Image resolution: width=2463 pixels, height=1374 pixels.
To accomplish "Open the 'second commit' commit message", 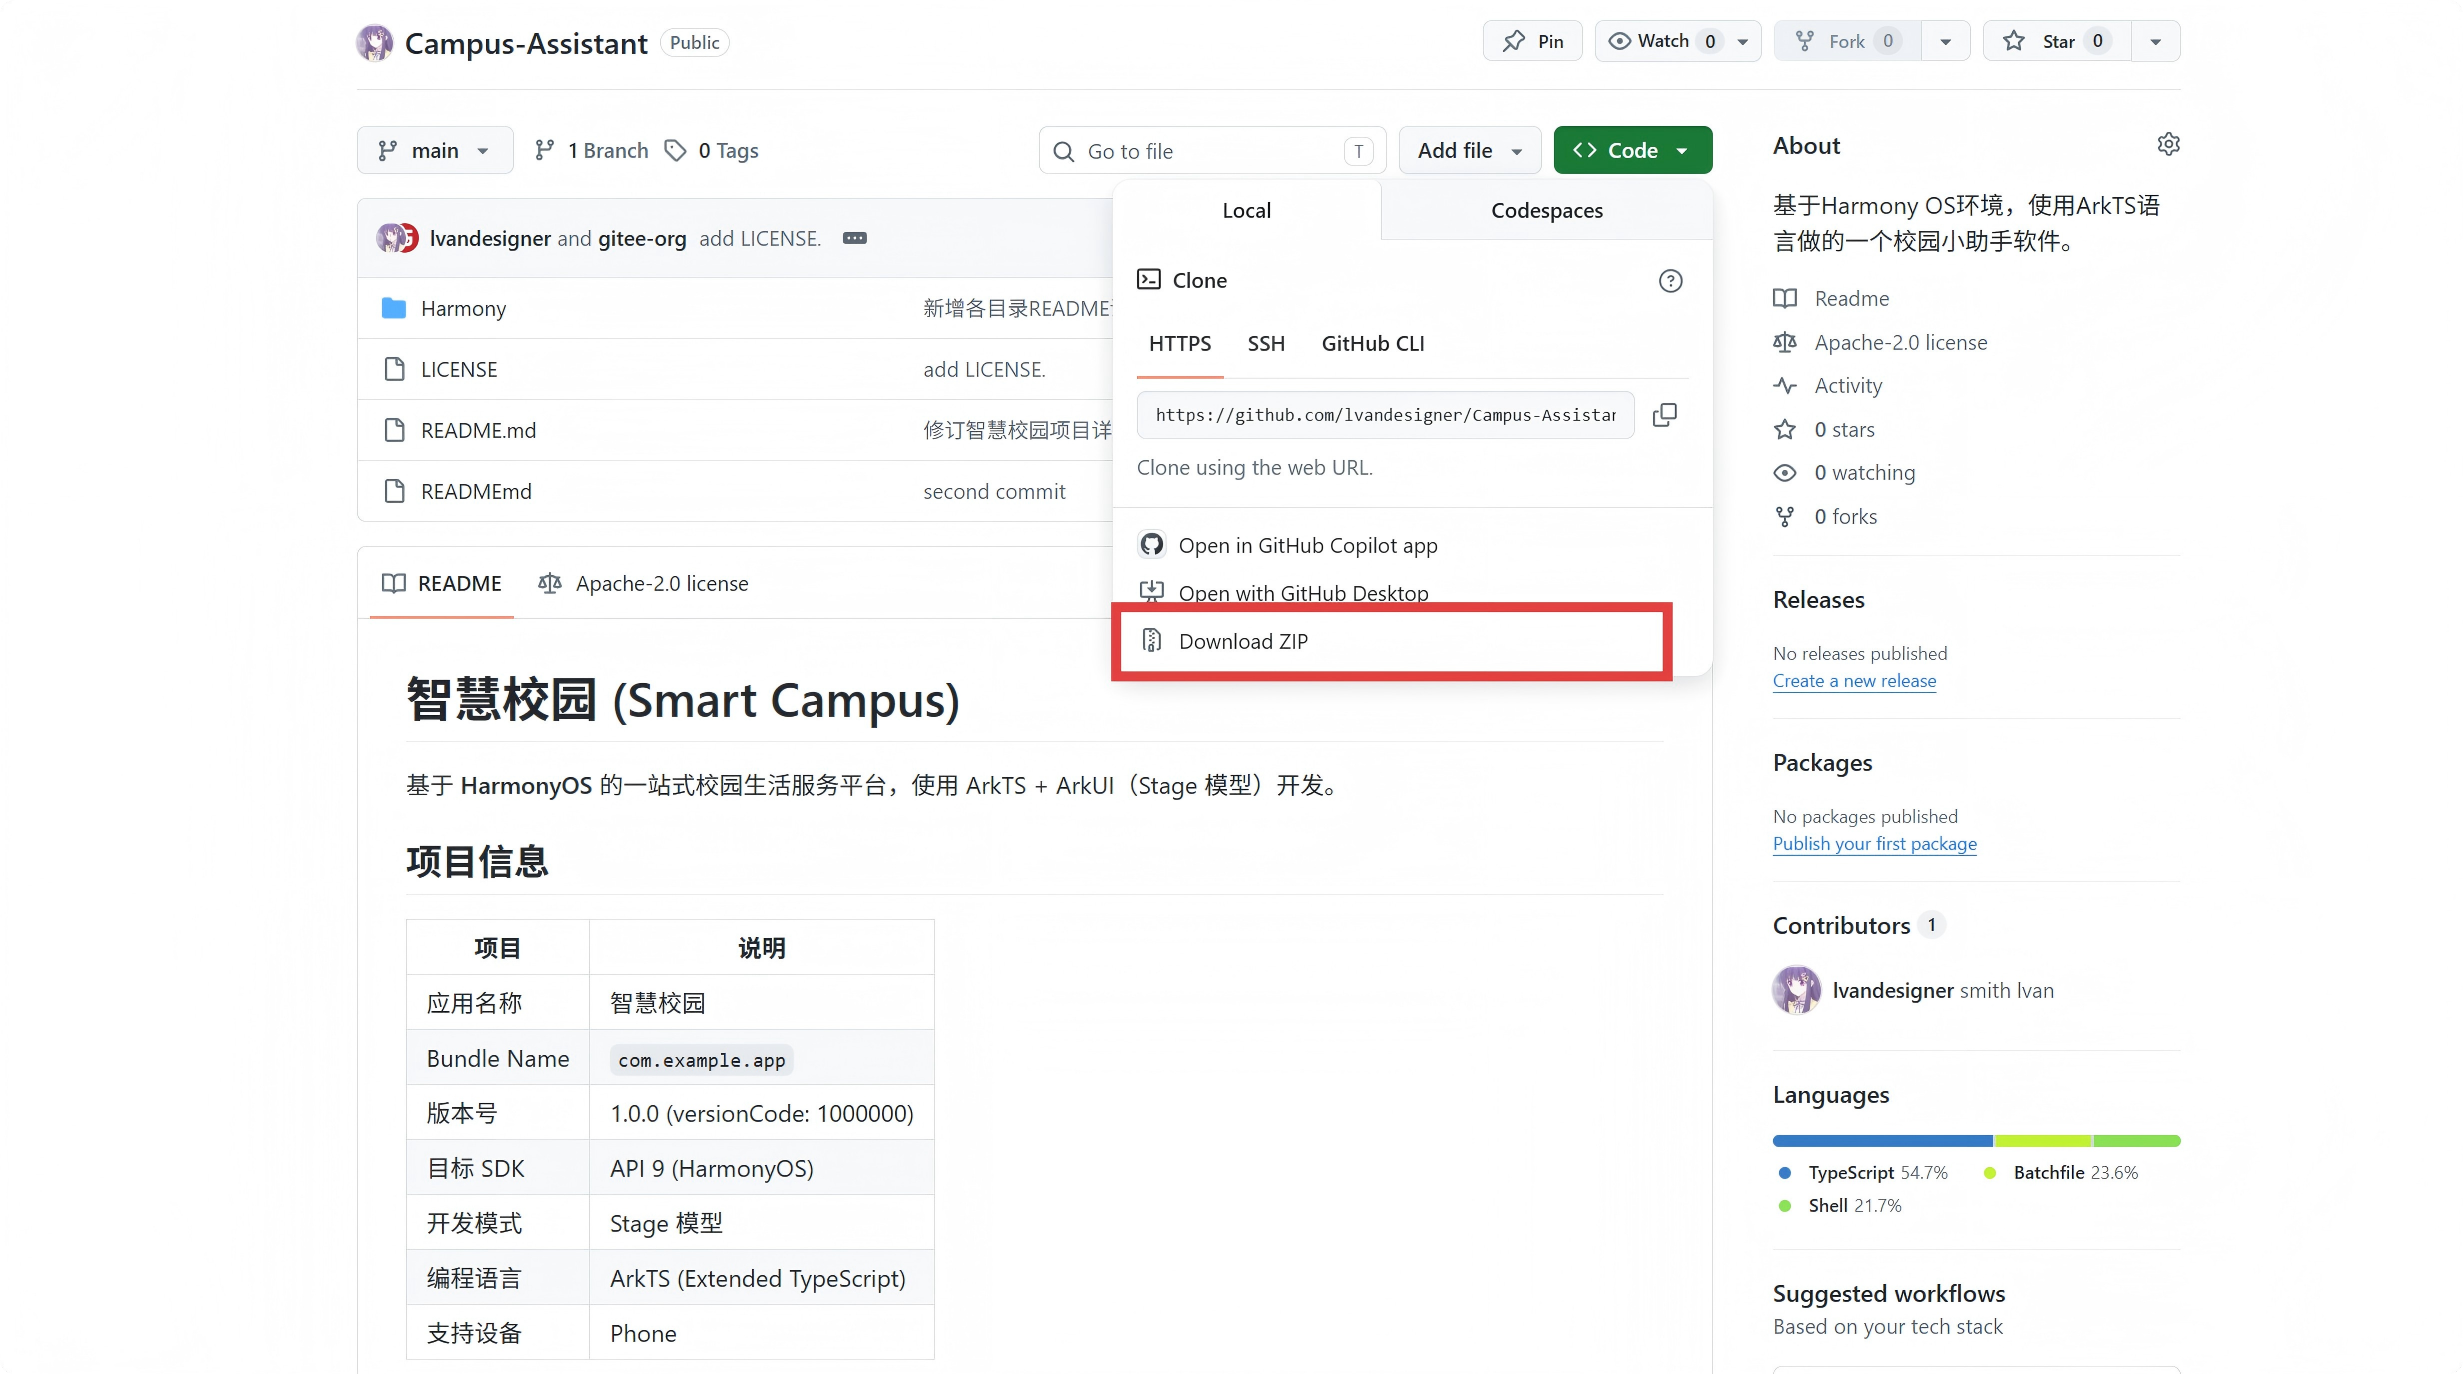I will (994, 492).
